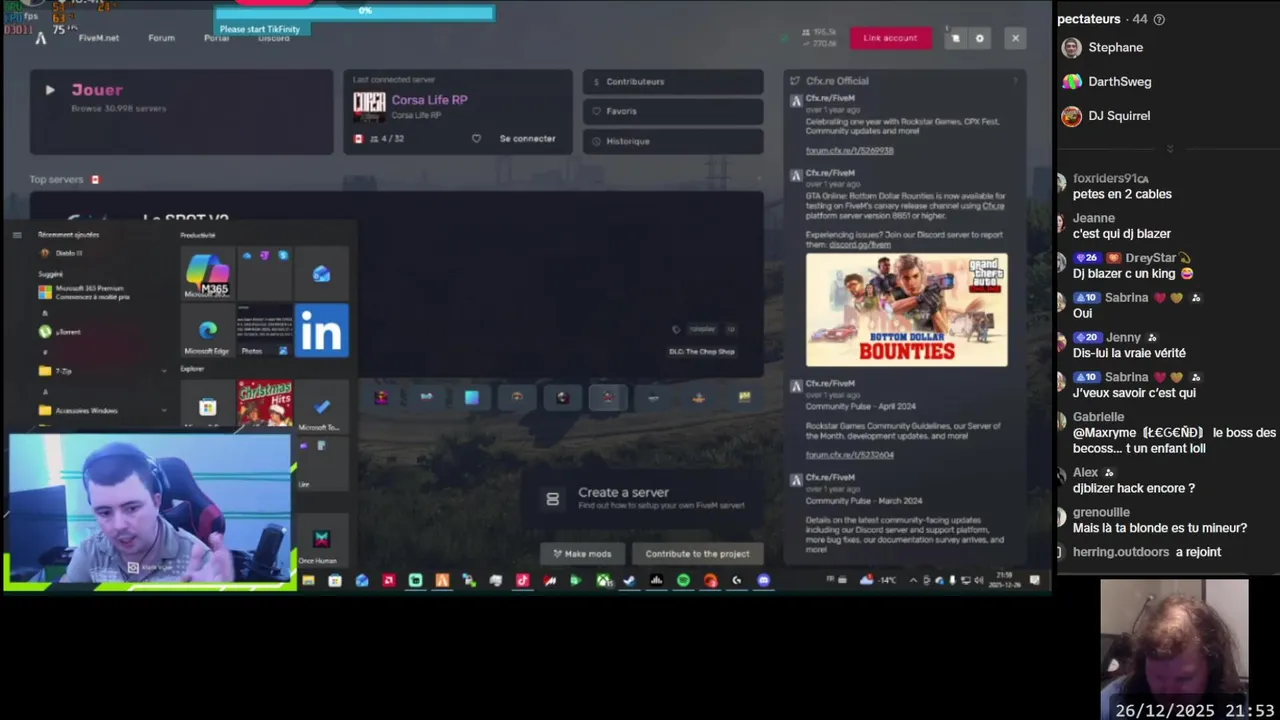Open the forum.cfx.re/t/5232604 link

[849, 455]
